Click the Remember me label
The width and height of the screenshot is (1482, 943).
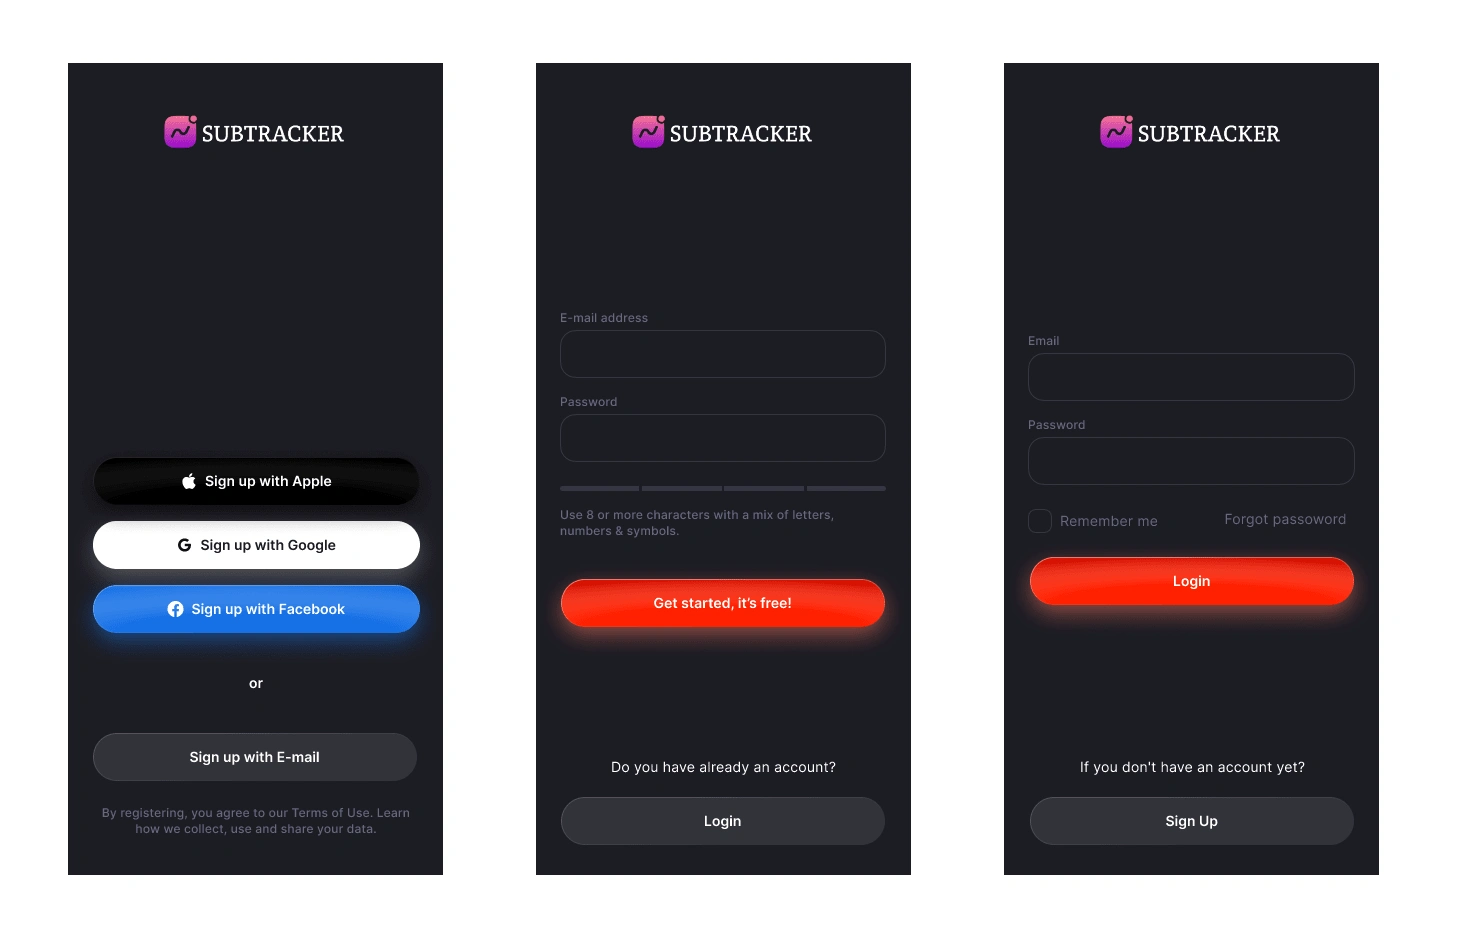(x=1108, y=521)
